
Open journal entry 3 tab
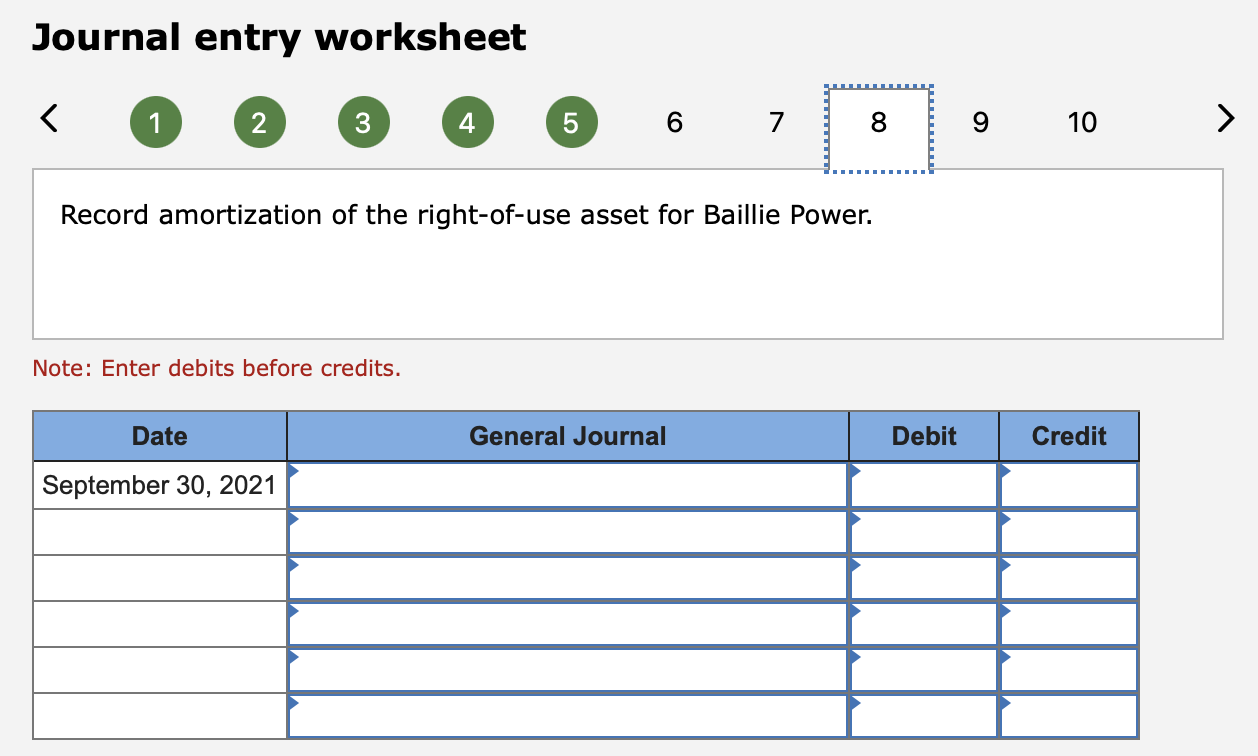[x=362, y=123]
